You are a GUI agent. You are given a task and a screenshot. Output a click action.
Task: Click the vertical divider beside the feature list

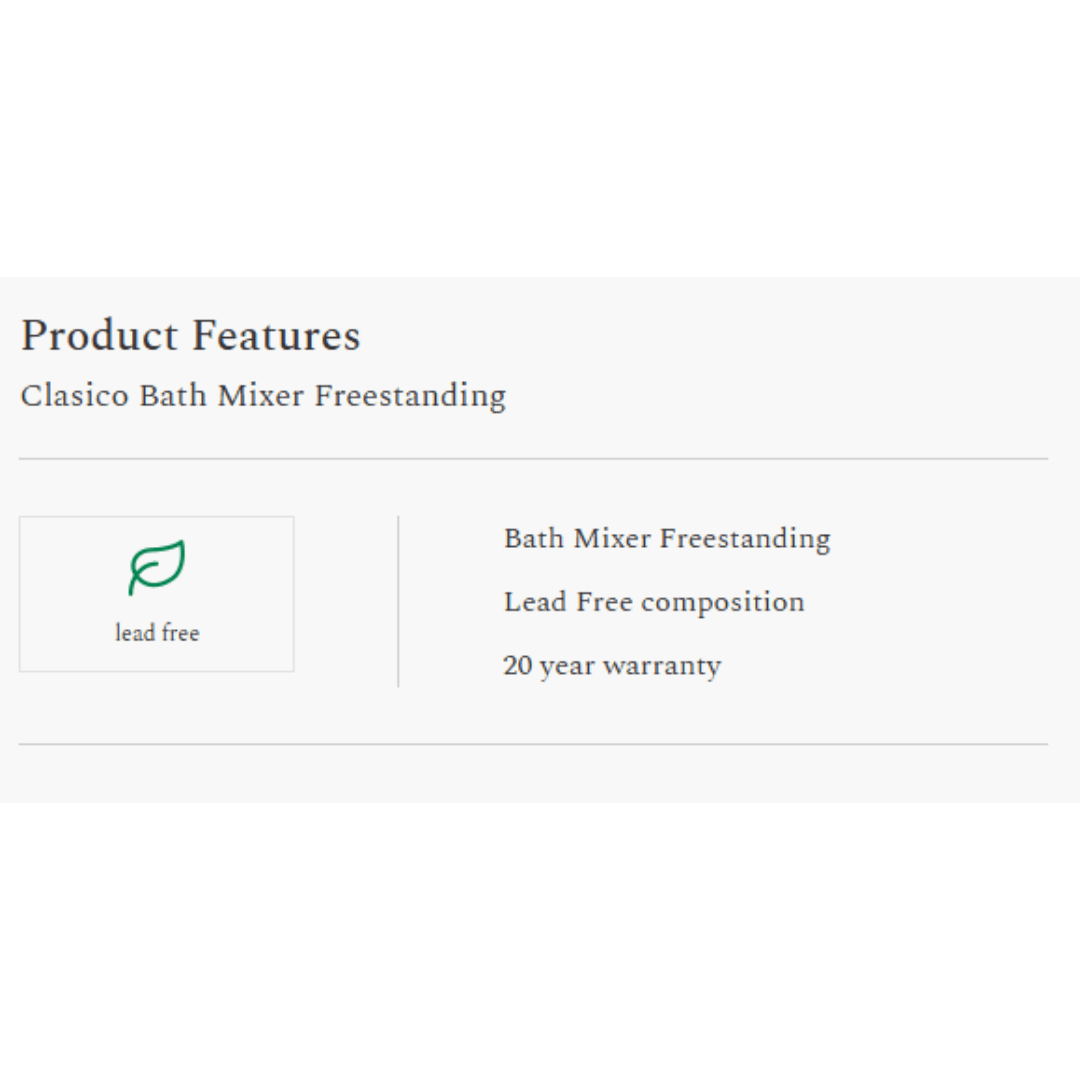click(x=398, y=601)
